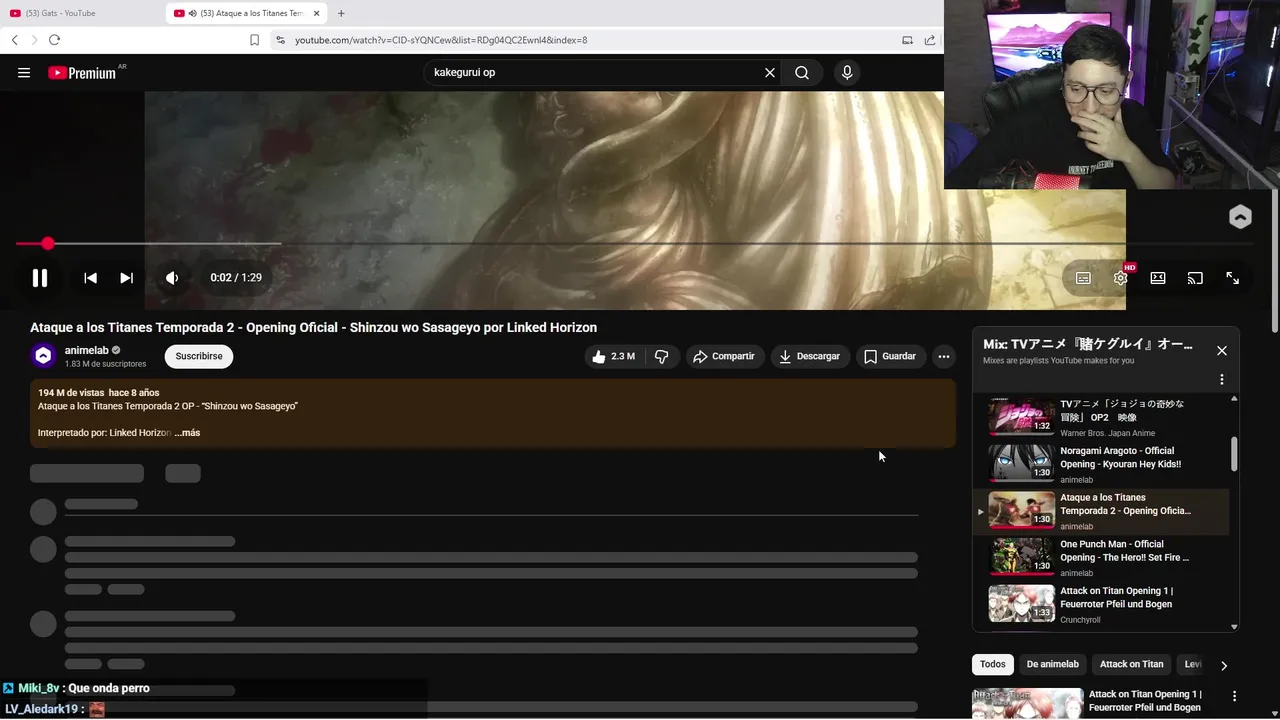Subscribe to animelab with Suscribirse
The height and width of the screenshot is (720, 1280).
click(199, 356)
